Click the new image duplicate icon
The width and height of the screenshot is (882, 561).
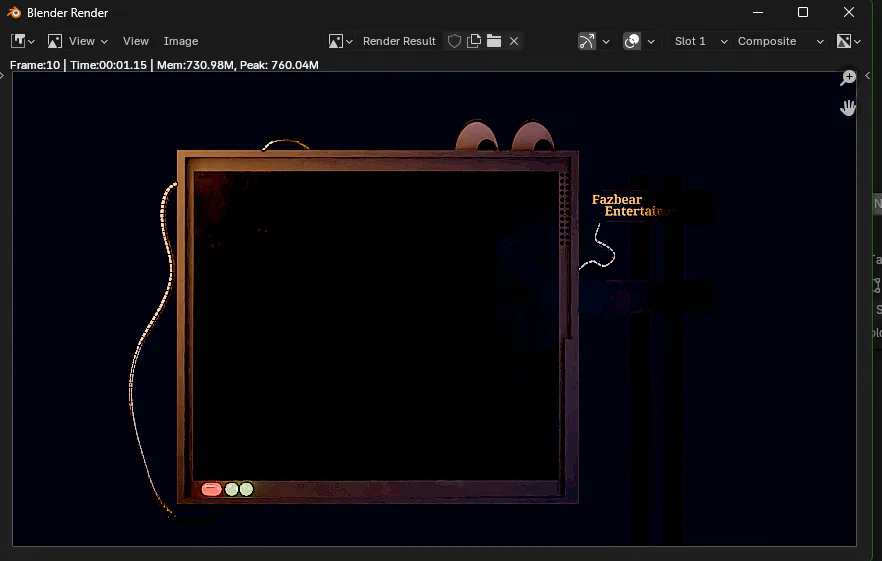474,41
